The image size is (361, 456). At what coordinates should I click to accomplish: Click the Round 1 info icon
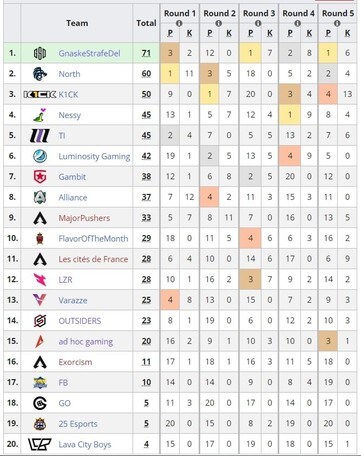(179, 23)
